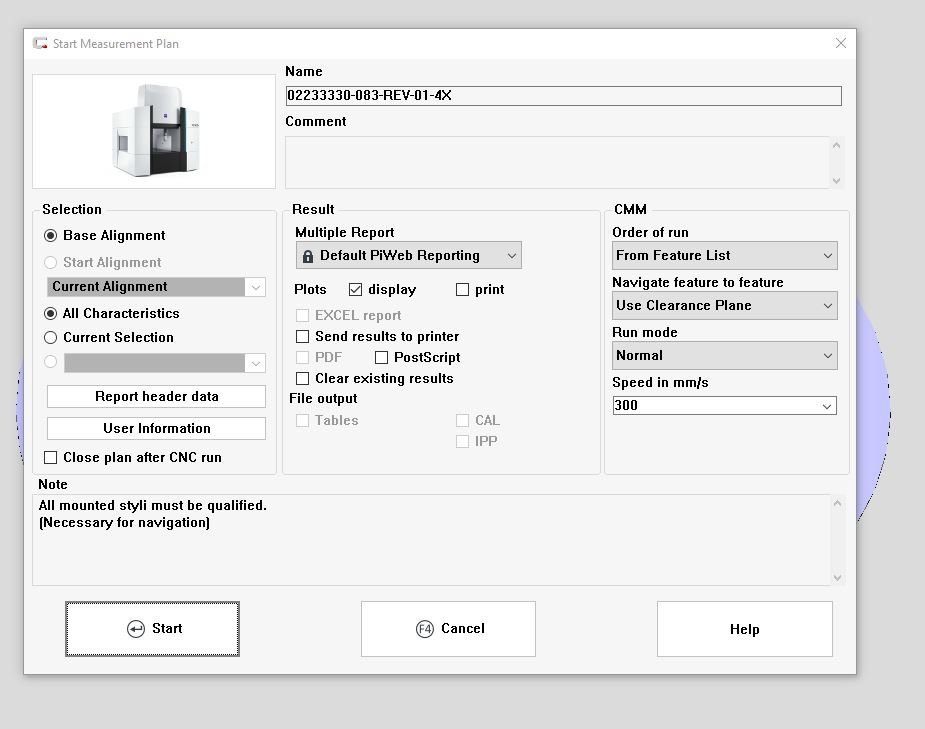This screenshot has height=729, width=925.
Task: Click the Note box scroll-down arrow
Action: 837,577
